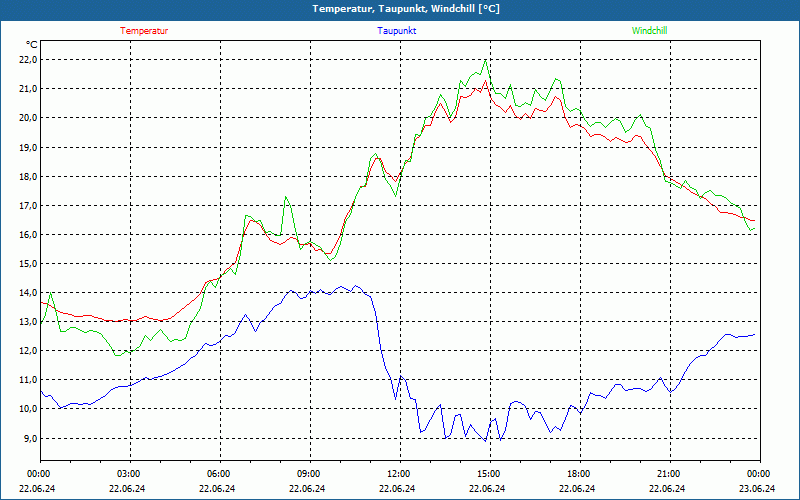The height and width of the screenshot is (500, 800).
Task: Select the blue 'Taupunkt' legend label
Action: click(396, 31)
